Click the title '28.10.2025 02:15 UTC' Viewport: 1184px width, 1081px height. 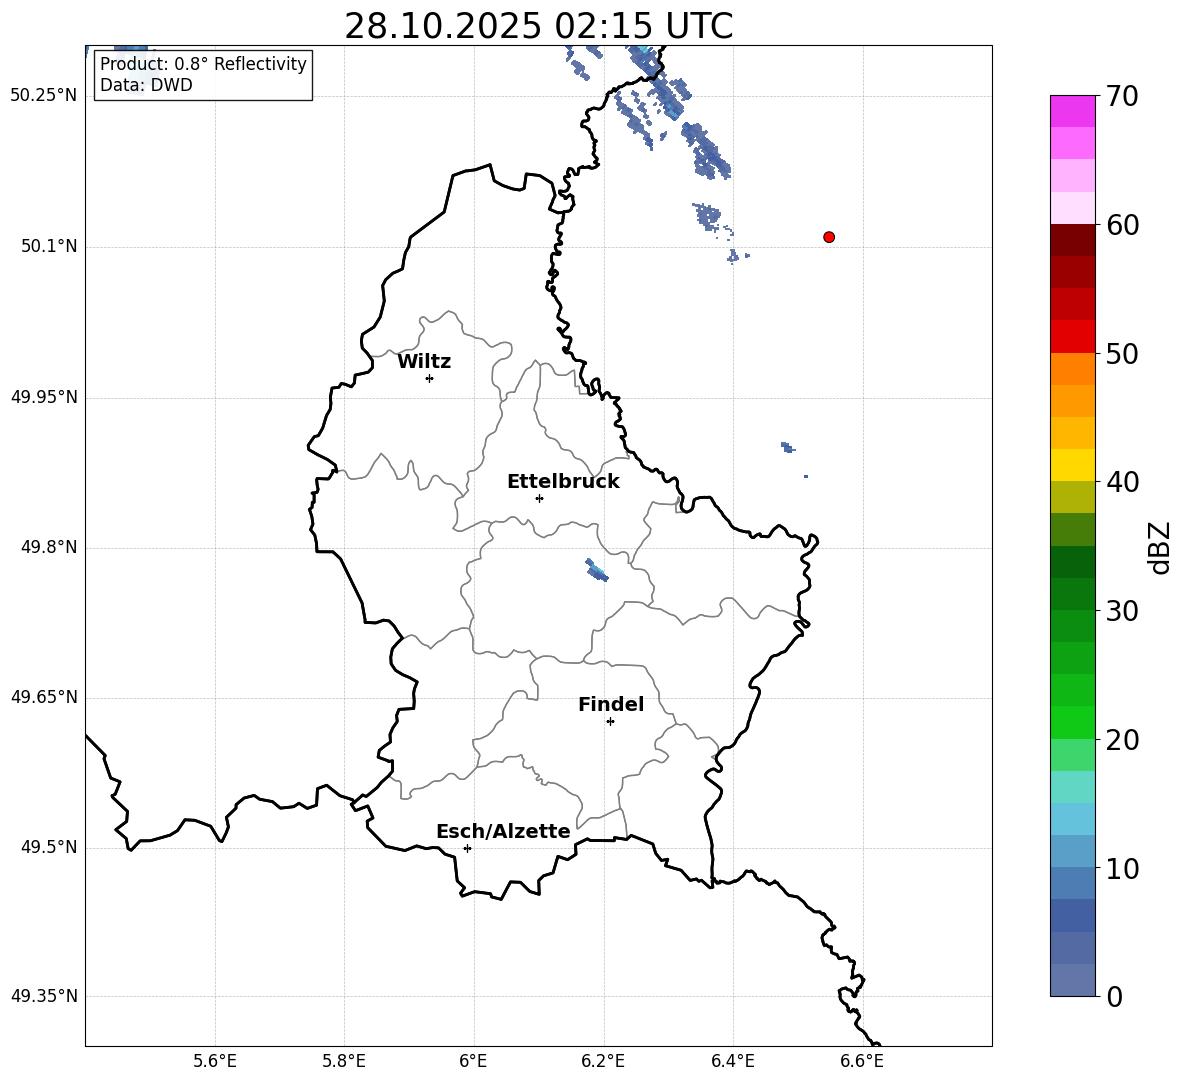coord(538,26)
